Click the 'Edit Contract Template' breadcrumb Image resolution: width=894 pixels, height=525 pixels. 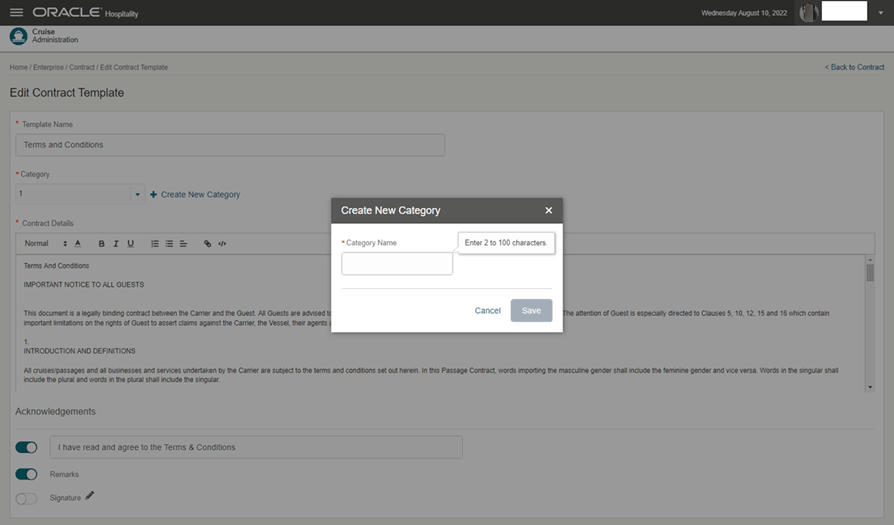[134, 67]
